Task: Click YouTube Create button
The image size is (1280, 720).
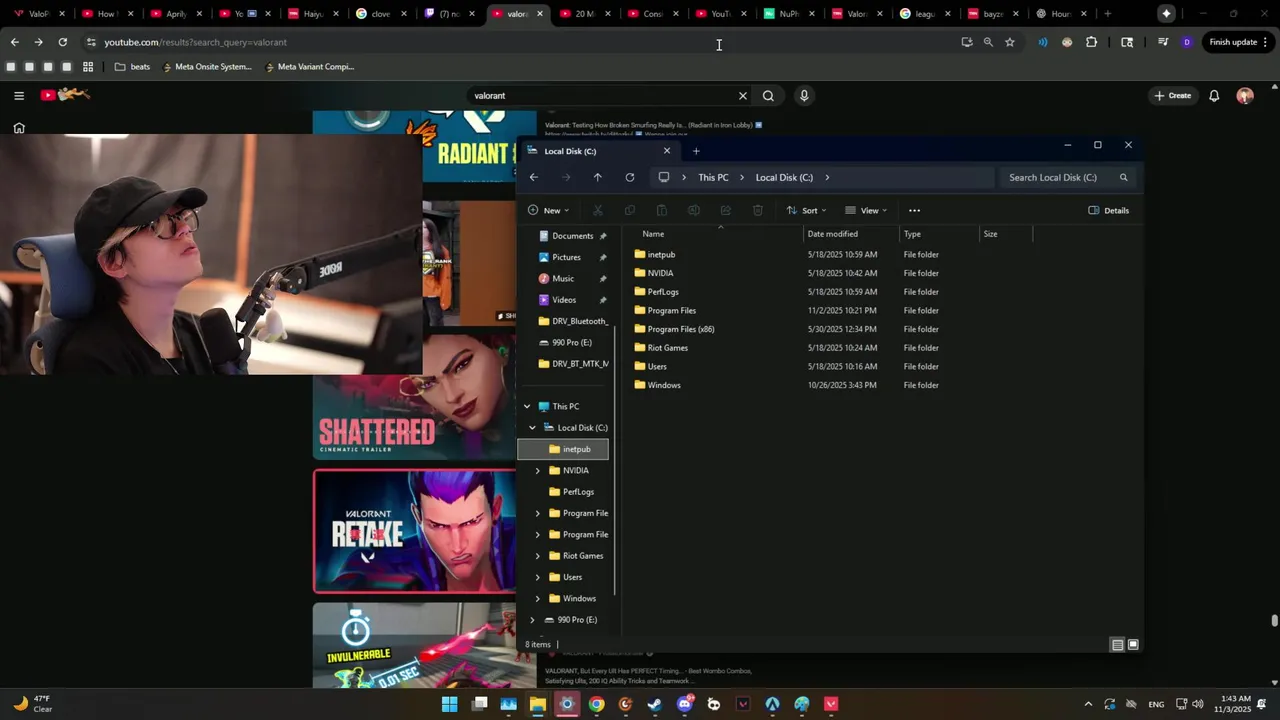Action: pyautogui.click(x=1173, y=96)
